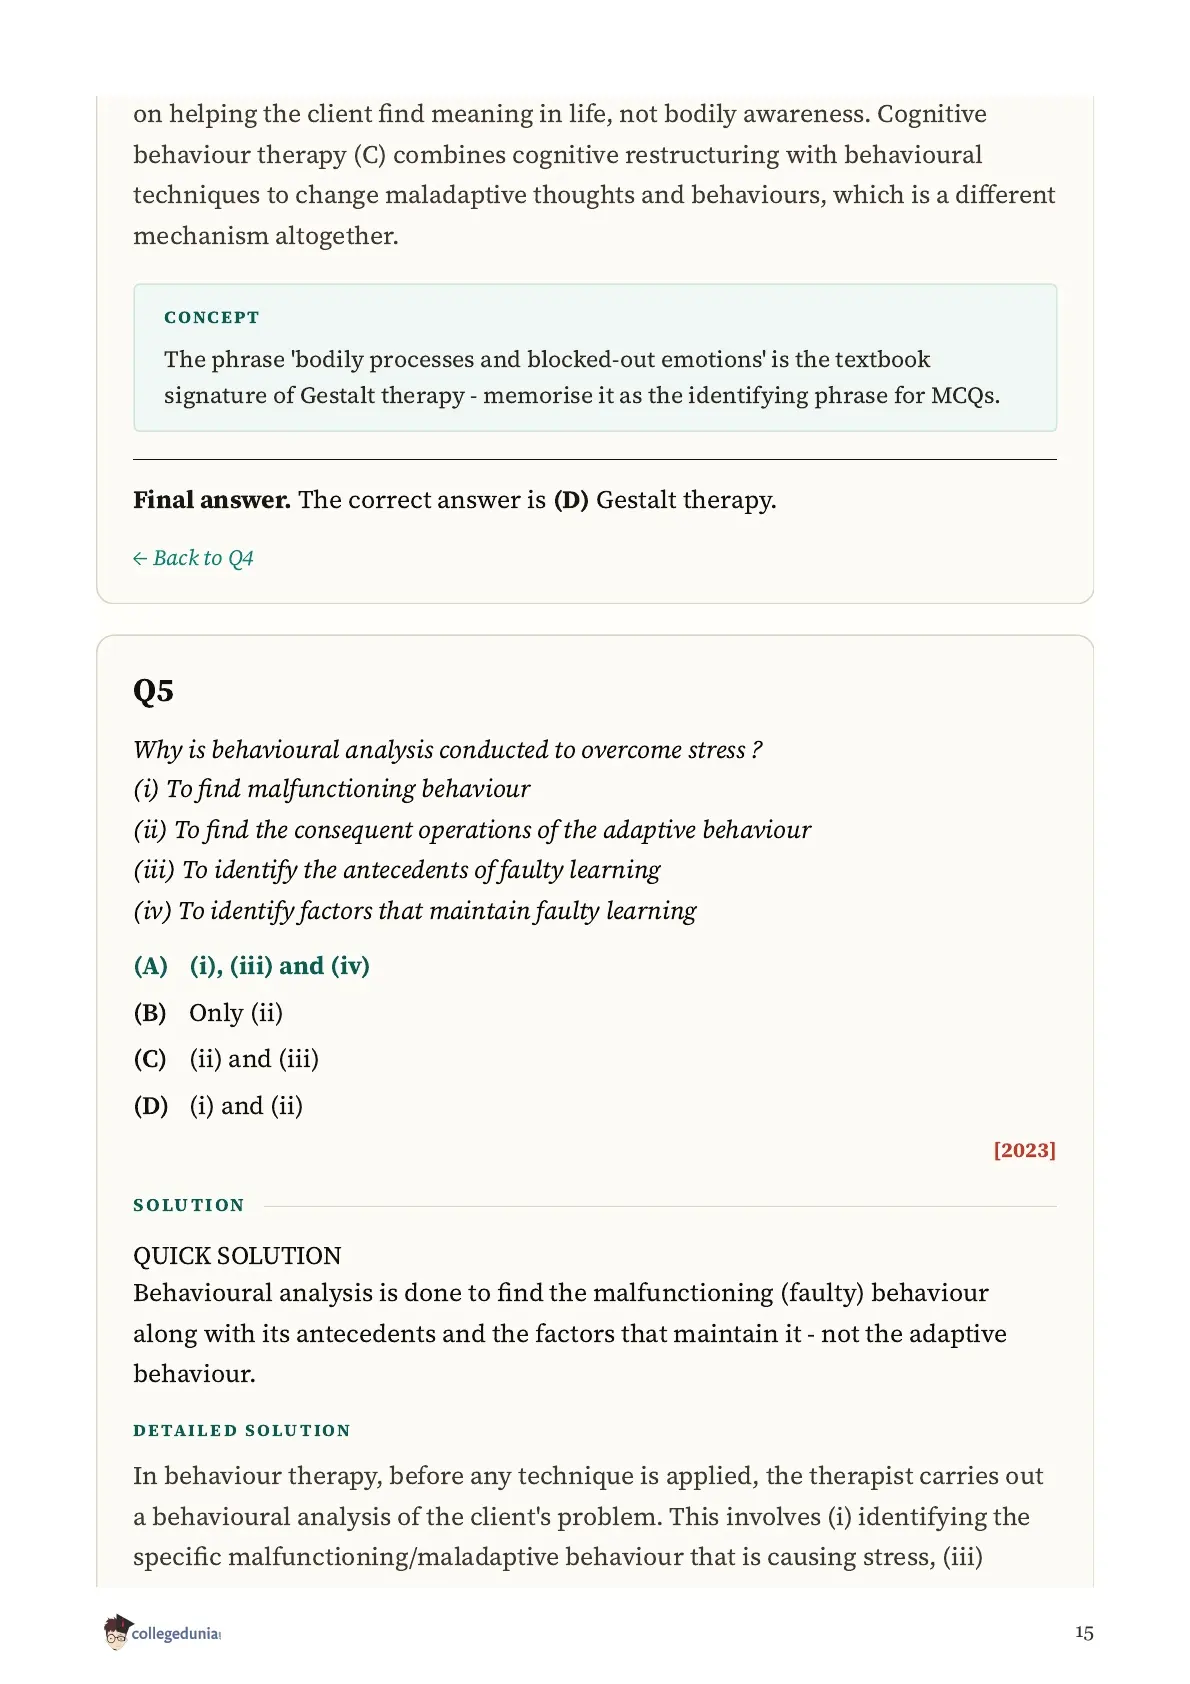1190x1684 pixels.
Task: Click the [2023] year tag
Action: [1024, 1150]
